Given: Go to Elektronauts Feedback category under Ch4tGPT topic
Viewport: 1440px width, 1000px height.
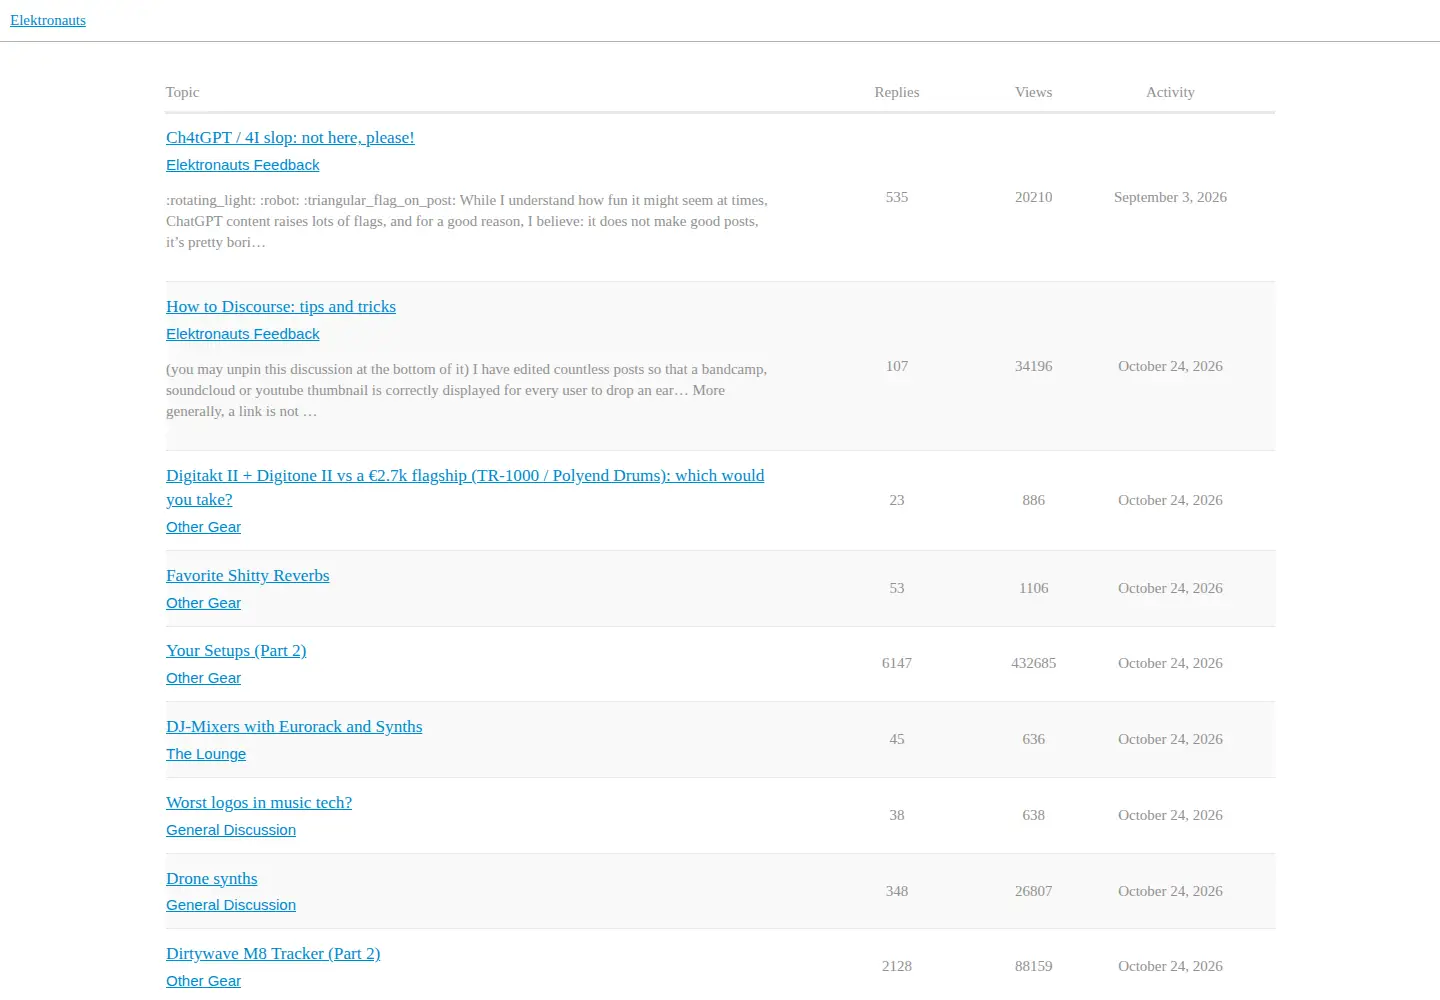Looking at the screenshot, I should pos(243,165).
